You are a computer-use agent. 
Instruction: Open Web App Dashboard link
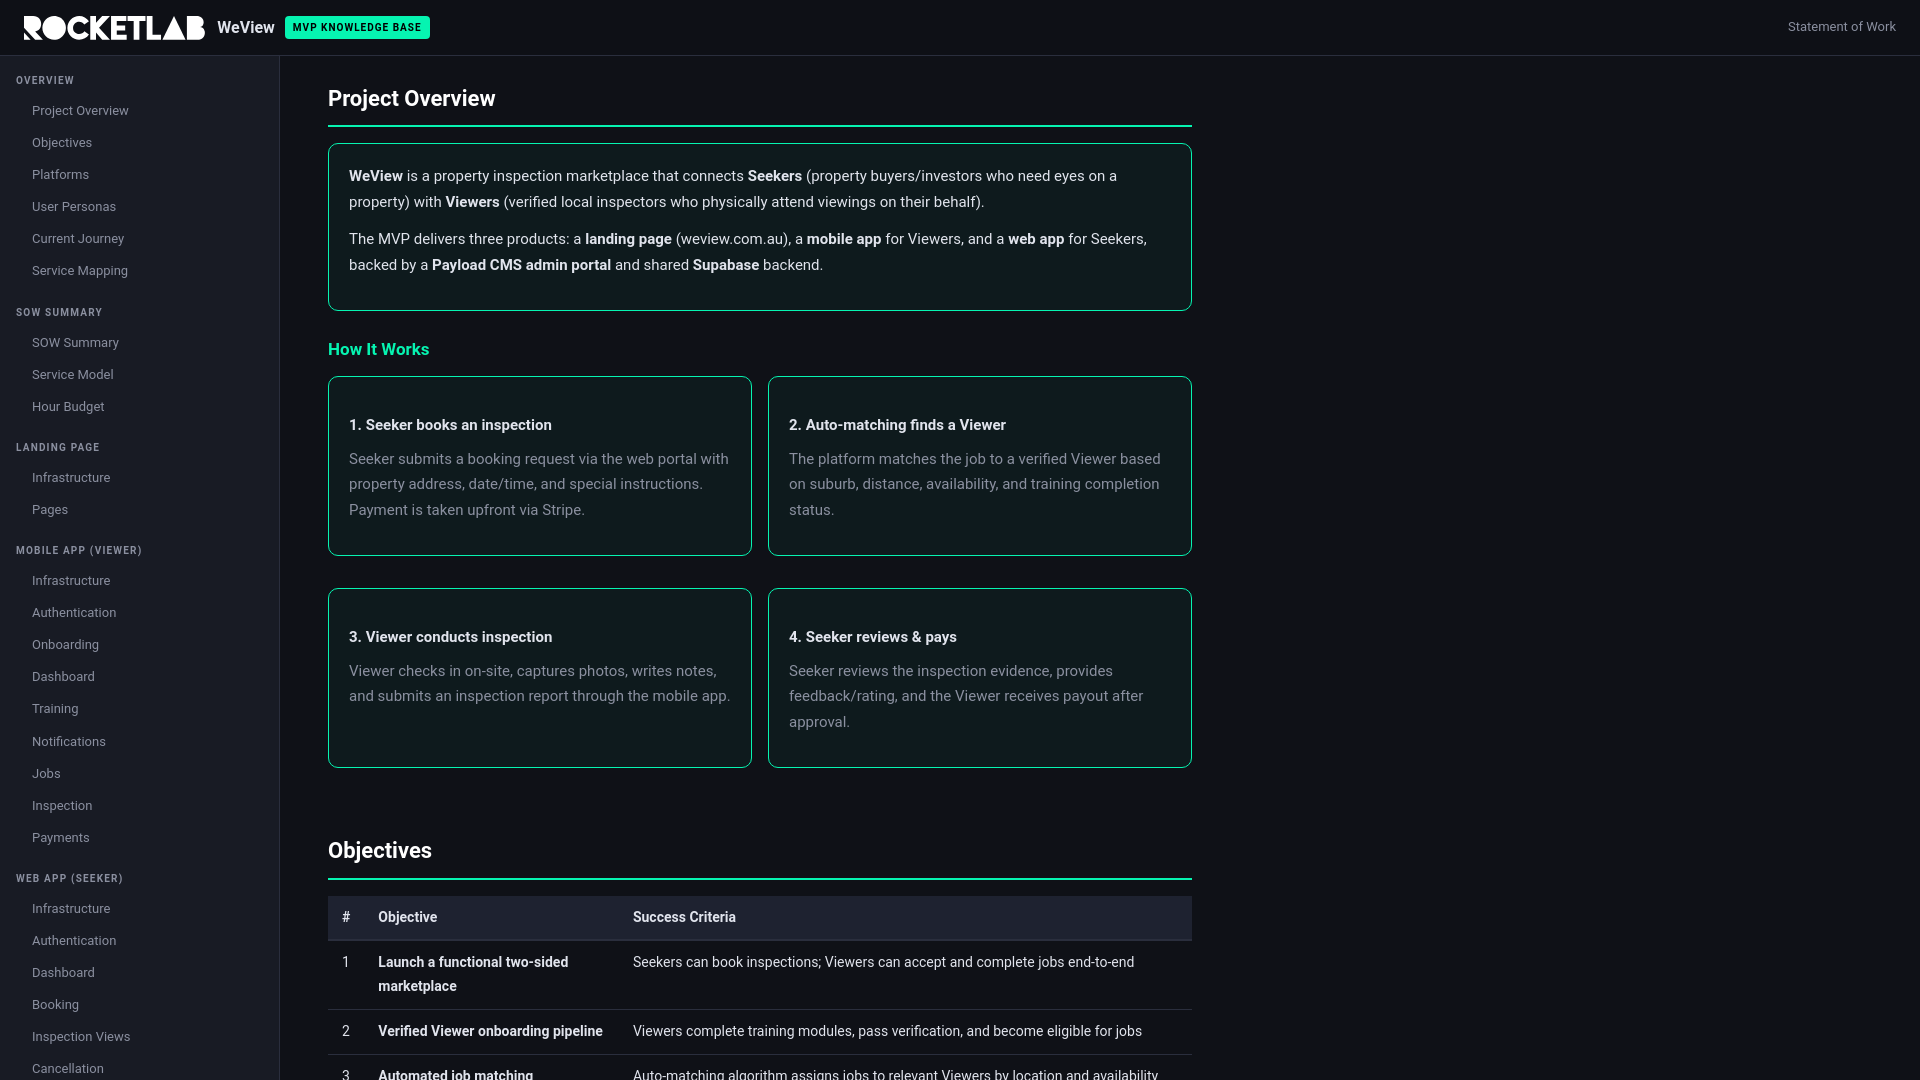point(63,973)
